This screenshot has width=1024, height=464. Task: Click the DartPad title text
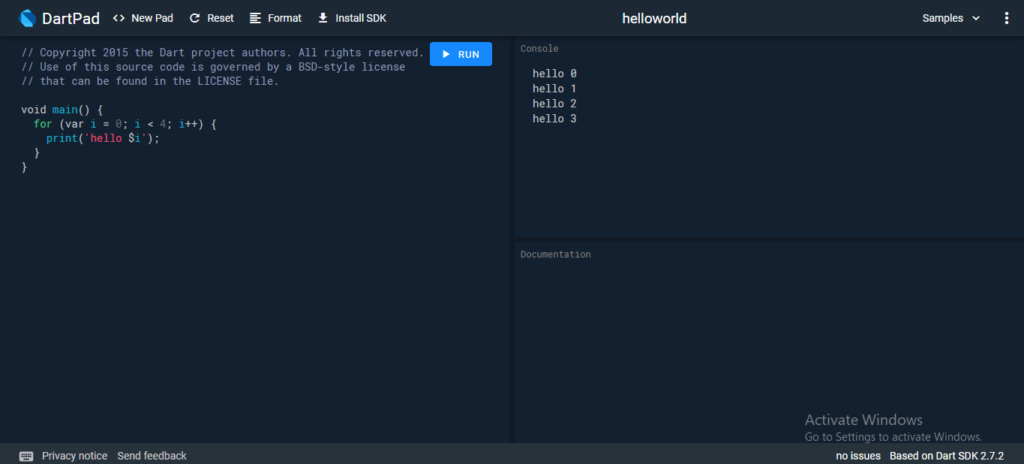[71, 18]
